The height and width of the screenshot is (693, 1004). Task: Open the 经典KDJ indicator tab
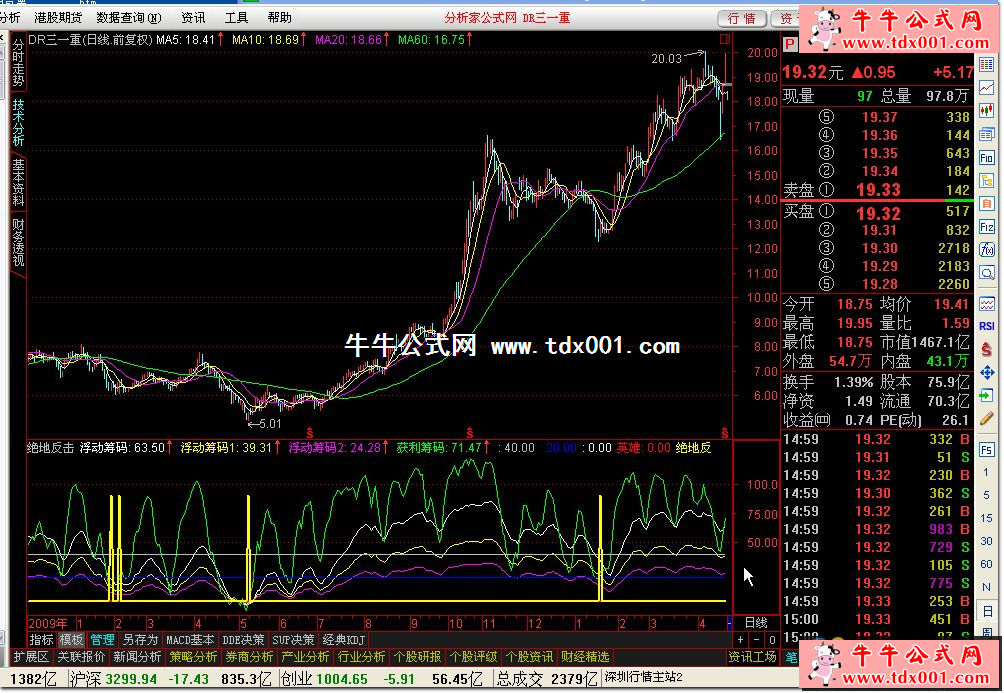343,640
